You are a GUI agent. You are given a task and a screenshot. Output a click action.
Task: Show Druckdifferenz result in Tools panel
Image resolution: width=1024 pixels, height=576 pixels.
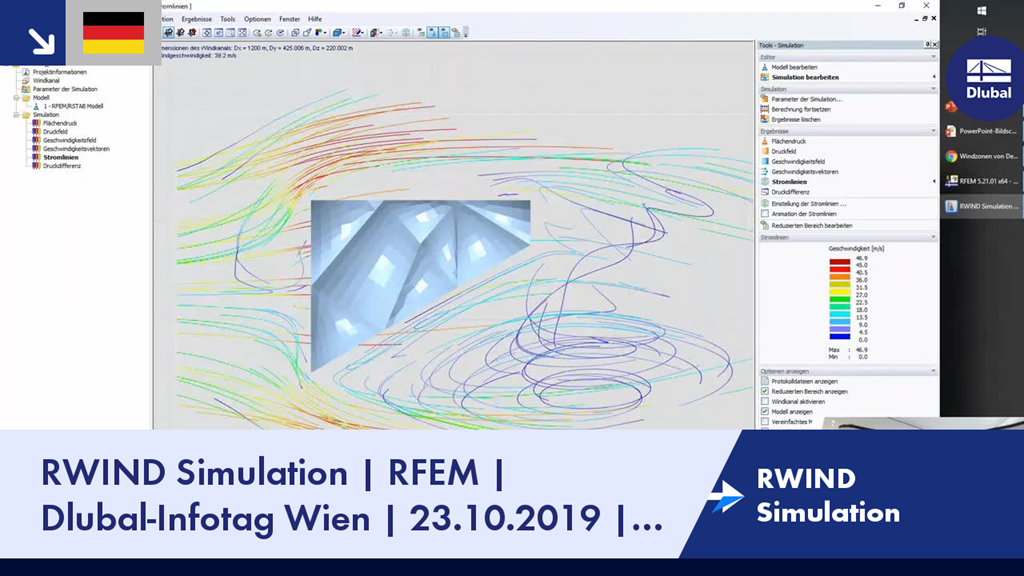790,192
